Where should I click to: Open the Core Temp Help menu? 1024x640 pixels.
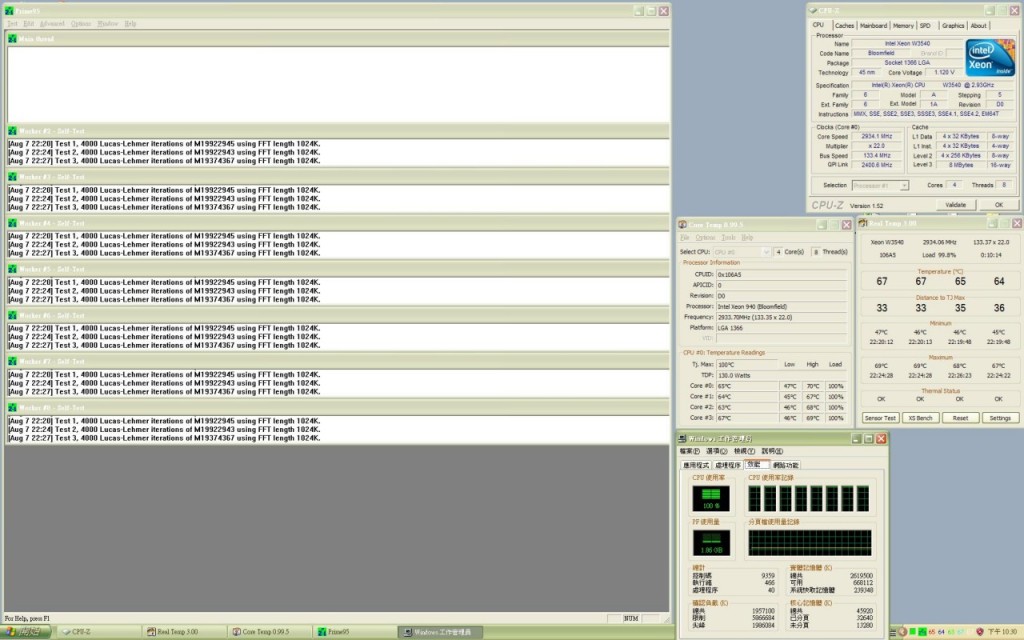click(748, 238)
